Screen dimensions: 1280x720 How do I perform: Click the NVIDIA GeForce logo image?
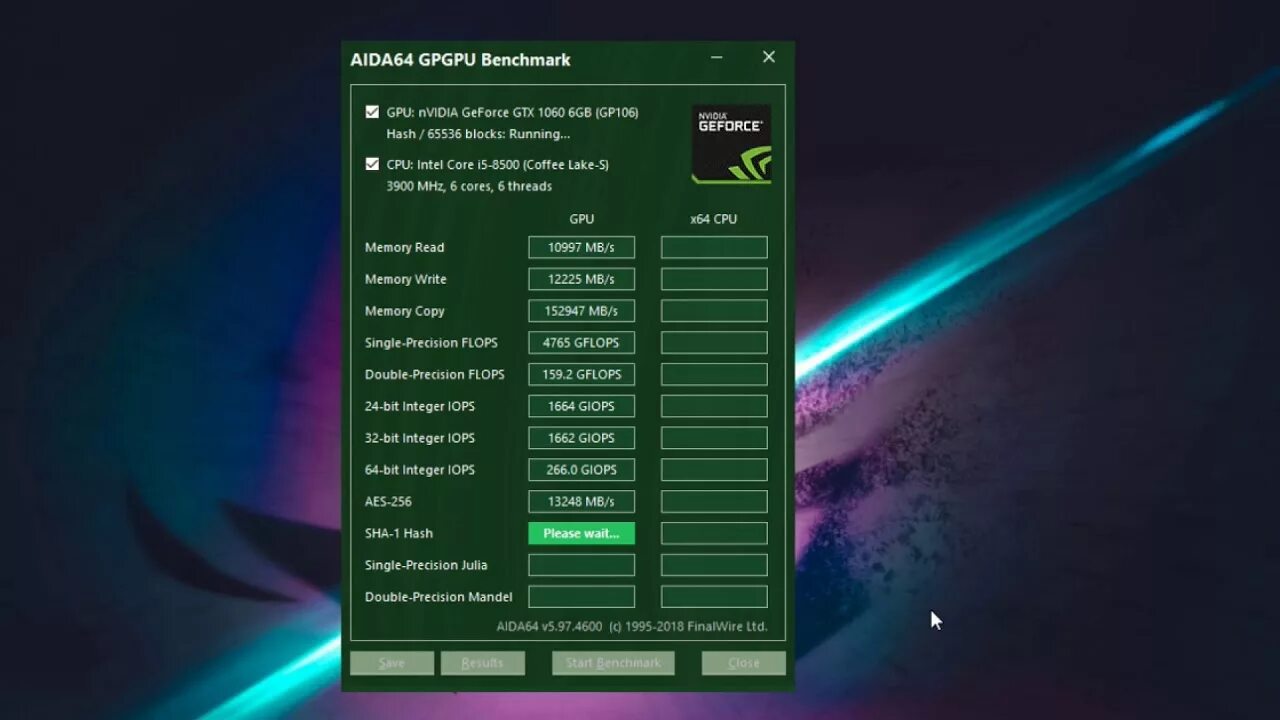731,144
